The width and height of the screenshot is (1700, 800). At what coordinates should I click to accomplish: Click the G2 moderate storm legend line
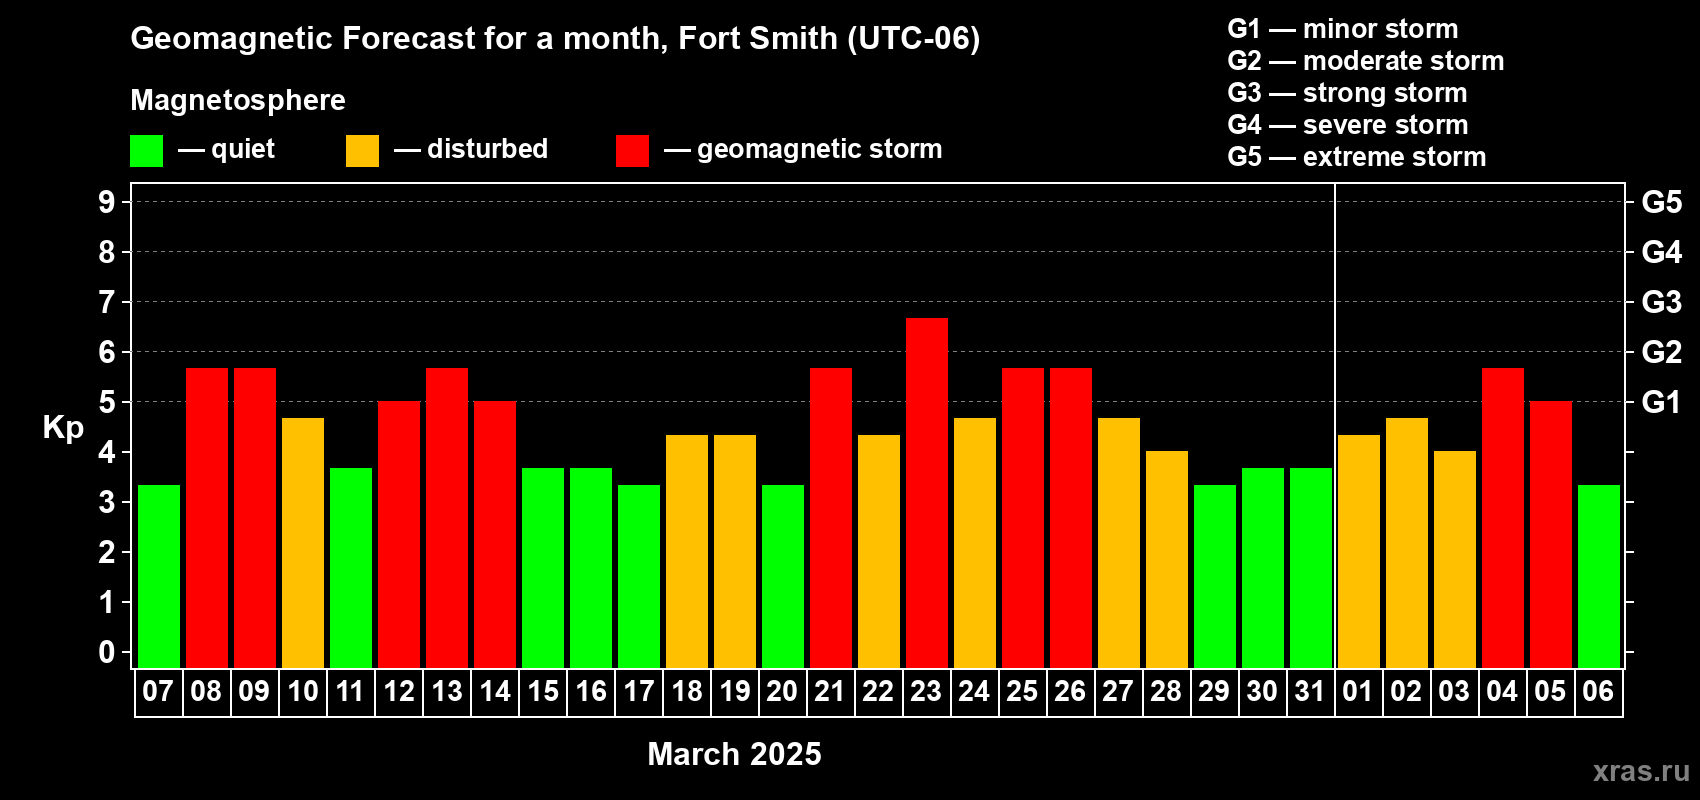(x=1366, y=61)
